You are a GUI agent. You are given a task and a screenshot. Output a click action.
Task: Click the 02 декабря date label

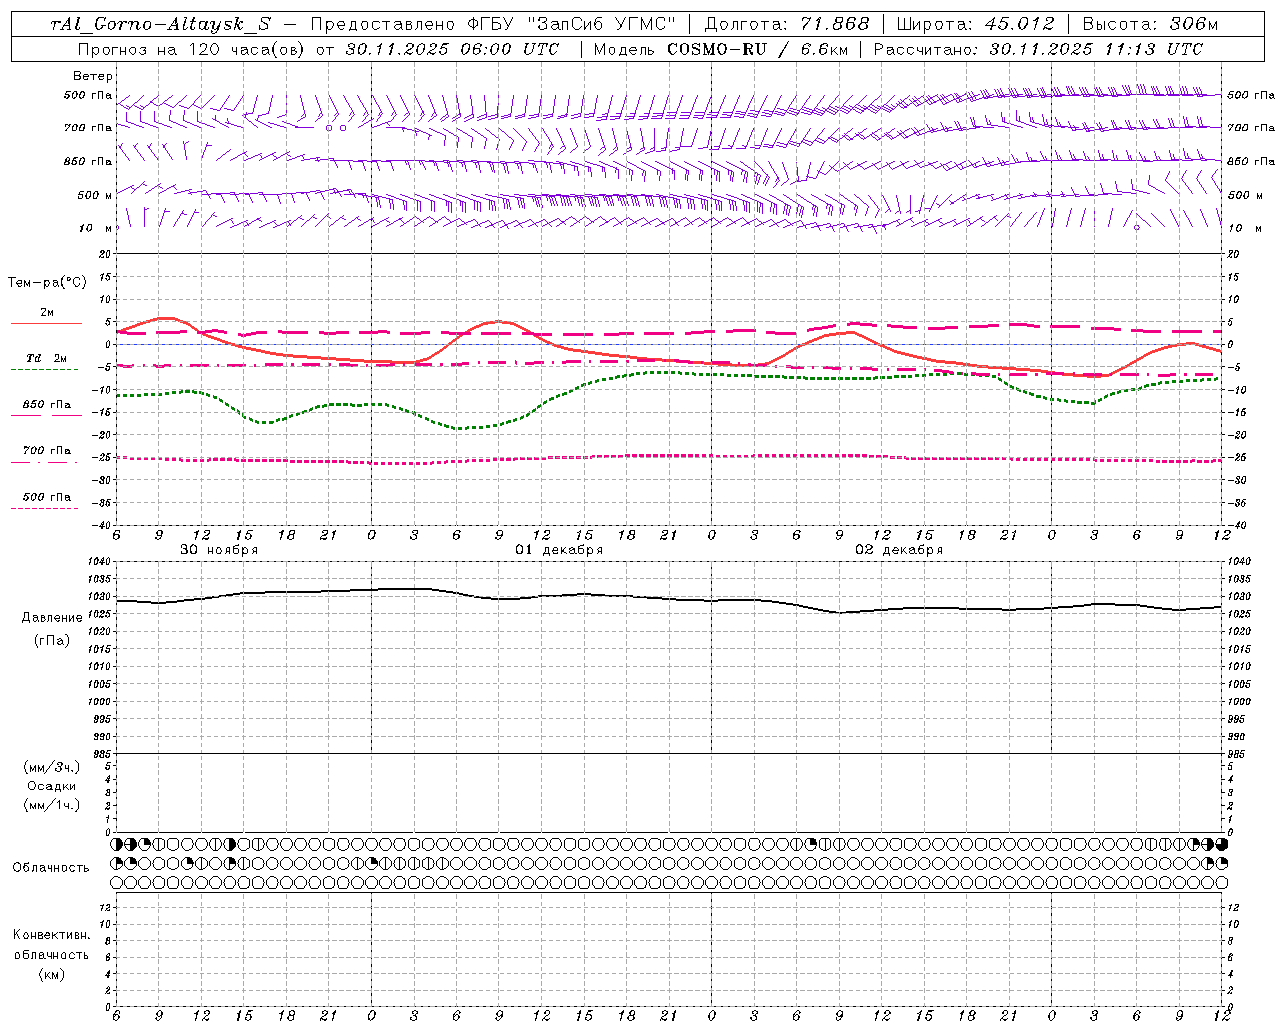899,550
